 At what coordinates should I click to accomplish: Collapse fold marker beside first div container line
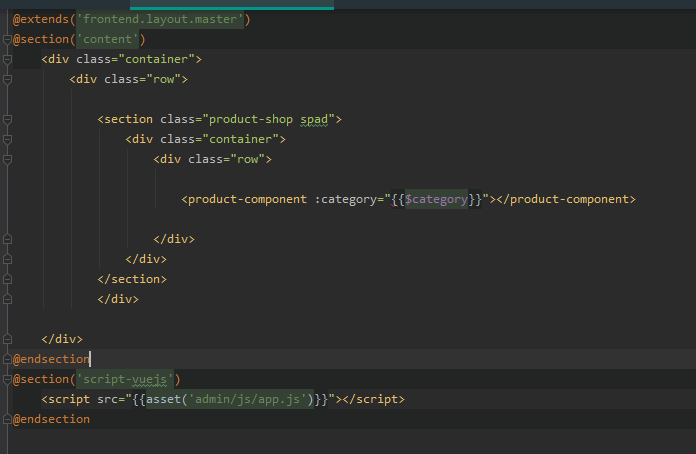(7, 59)
